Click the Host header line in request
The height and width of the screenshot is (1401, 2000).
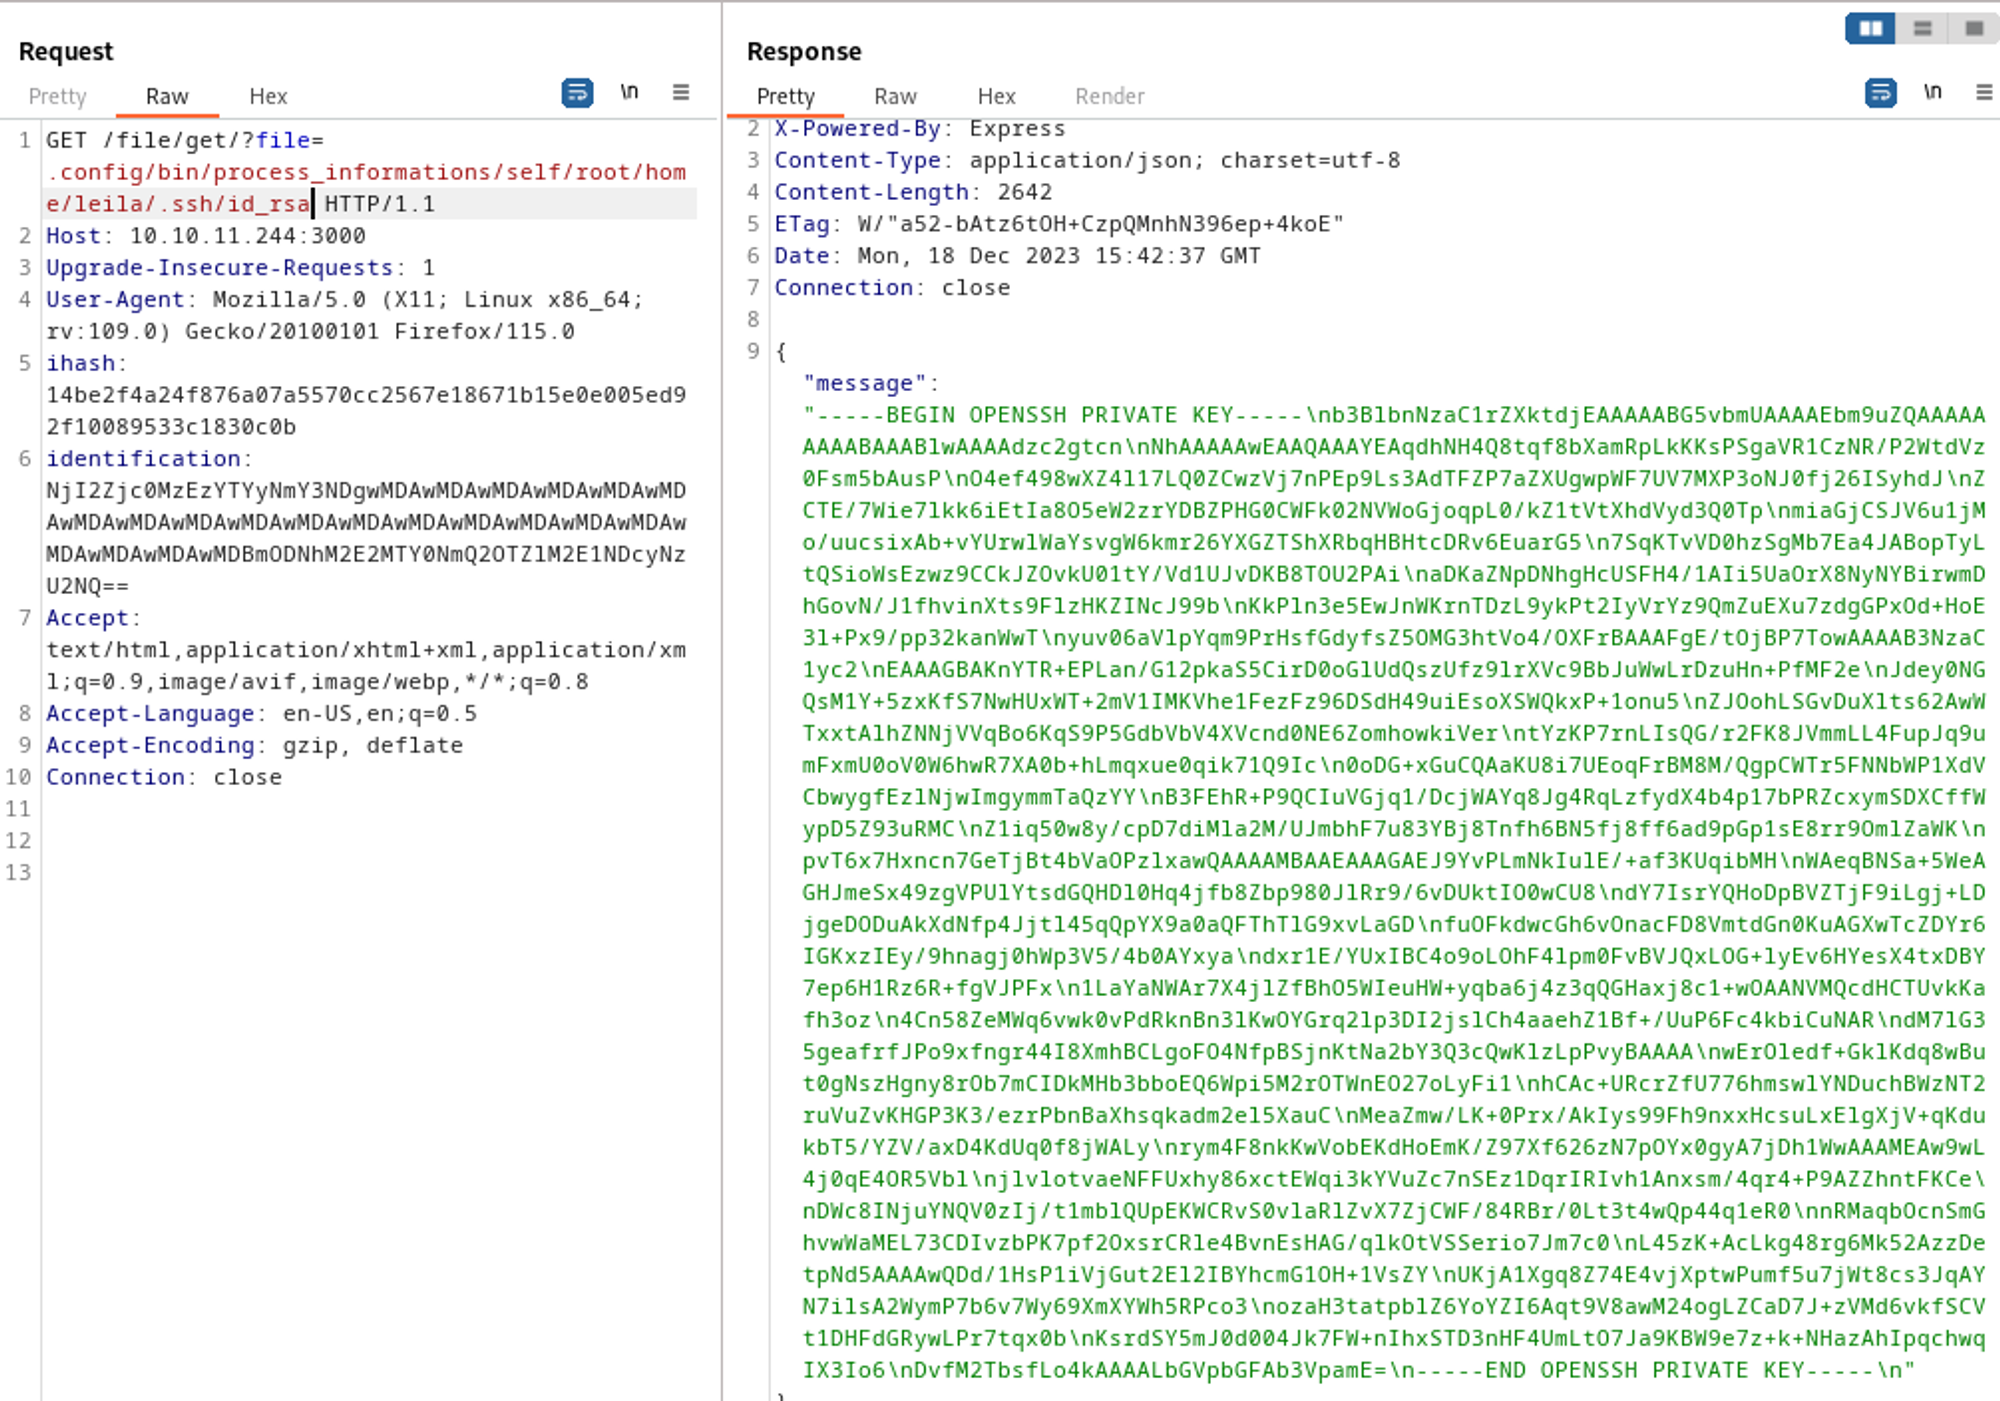205,236
